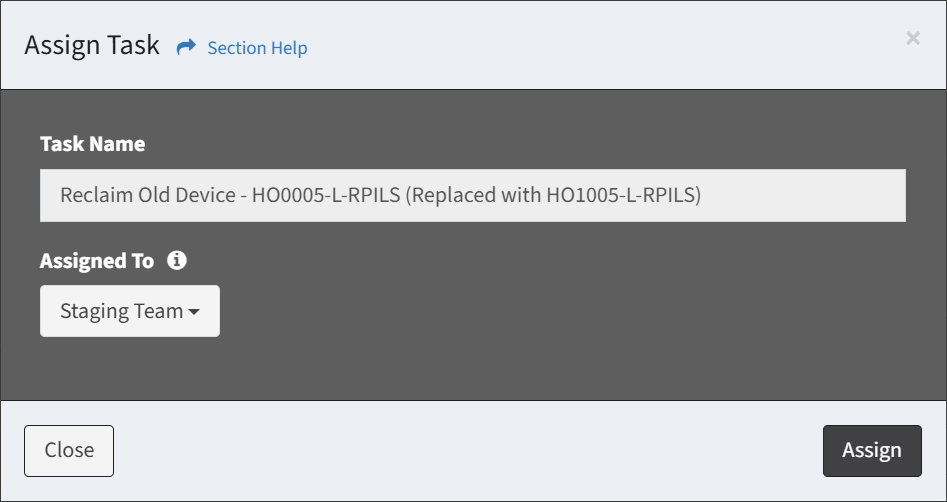
Task: Click the caret arrow on Staging Team
Action: pos(194,312)
